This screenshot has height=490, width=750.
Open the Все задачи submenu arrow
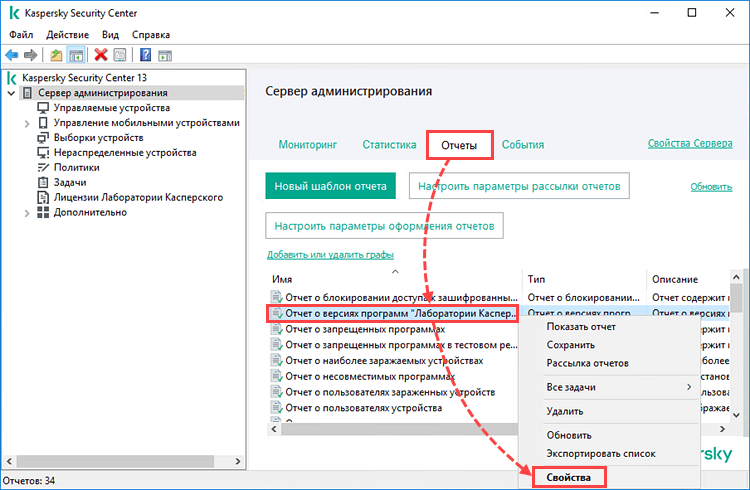coord(689,387)
